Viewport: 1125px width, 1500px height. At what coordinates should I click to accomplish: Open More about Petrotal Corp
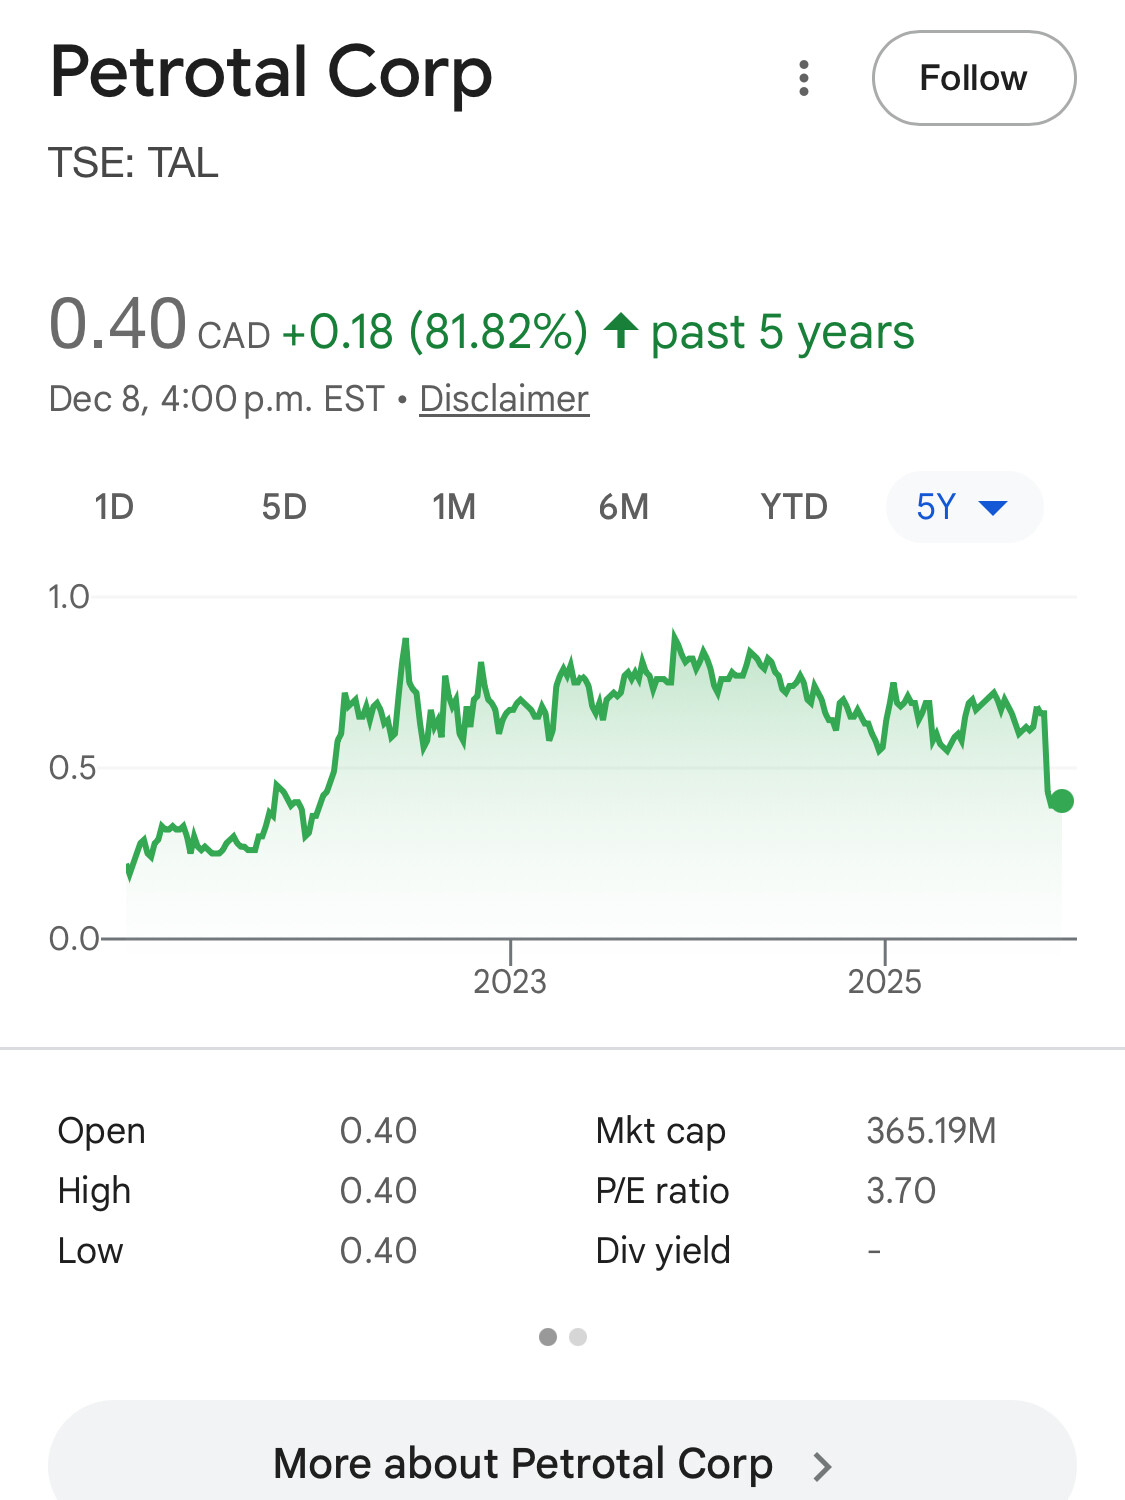click(523, 1464)
